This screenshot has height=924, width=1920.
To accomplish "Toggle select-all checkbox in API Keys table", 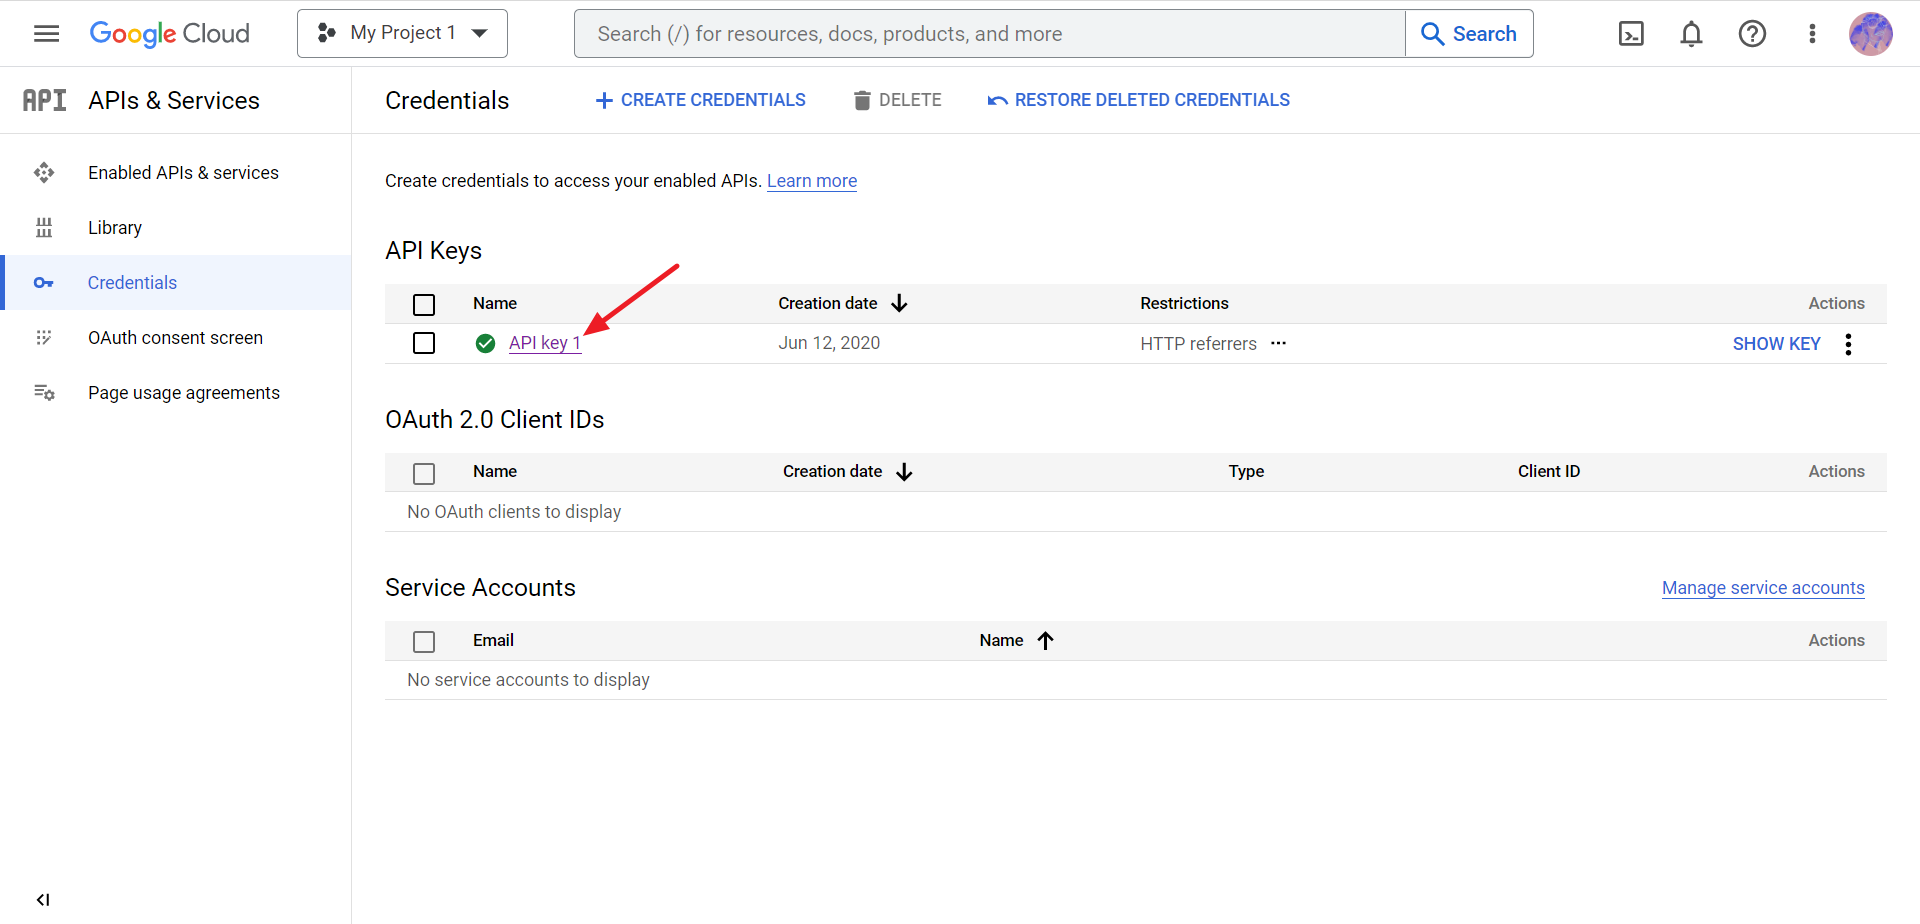I will tap(424, 304).
